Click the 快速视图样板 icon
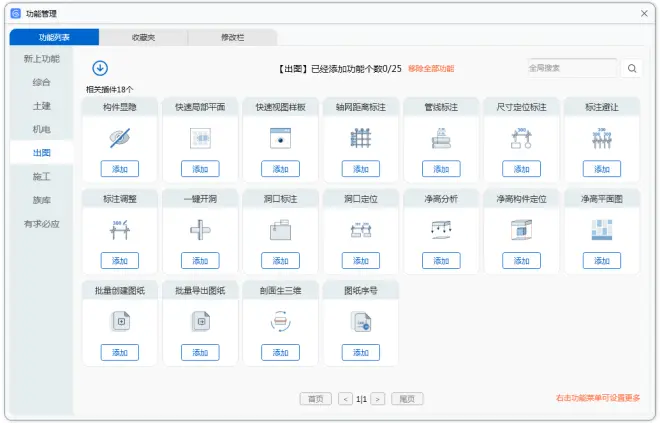Viewport: 660px width, 423px height. click(x=280, y=138)
